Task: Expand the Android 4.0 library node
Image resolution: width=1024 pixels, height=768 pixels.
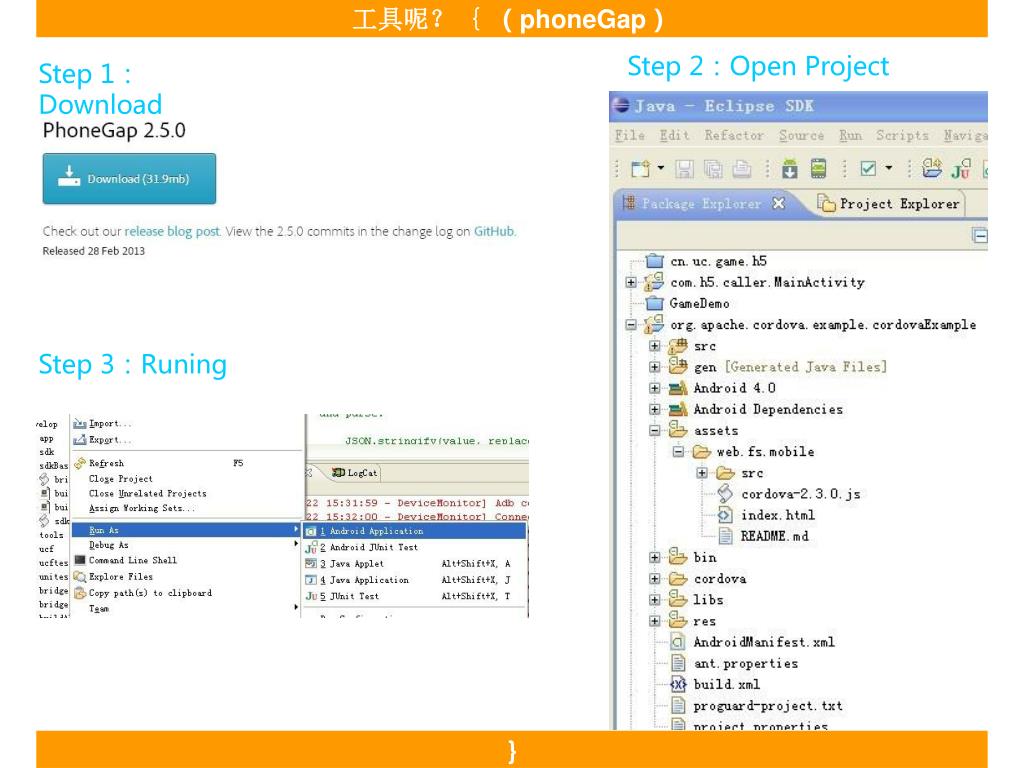Action: click(x=654, y=389)
